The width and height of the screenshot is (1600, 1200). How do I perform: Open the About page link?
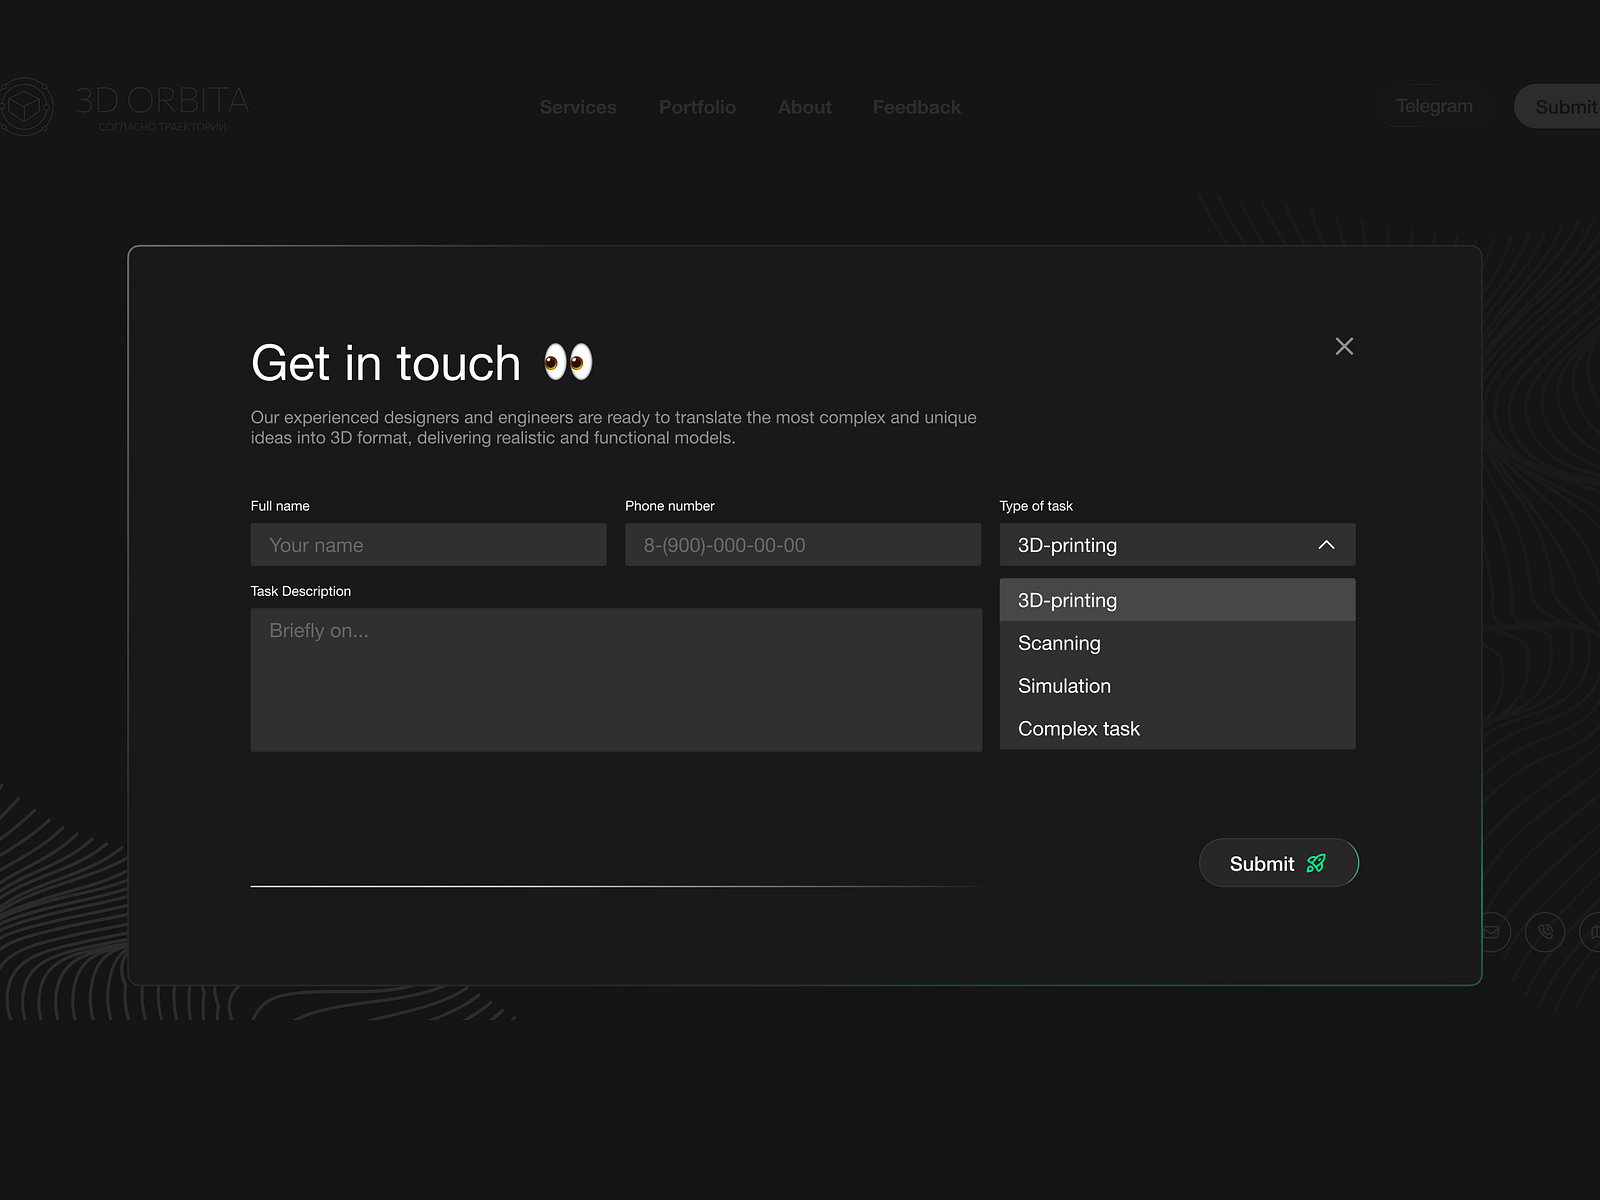coord(804,107)
